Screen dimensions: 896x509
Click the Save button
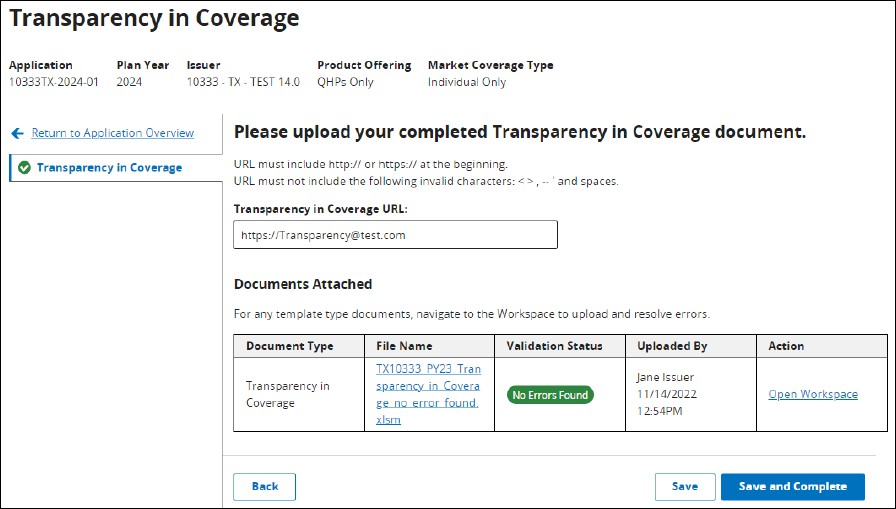click(684, 487)
